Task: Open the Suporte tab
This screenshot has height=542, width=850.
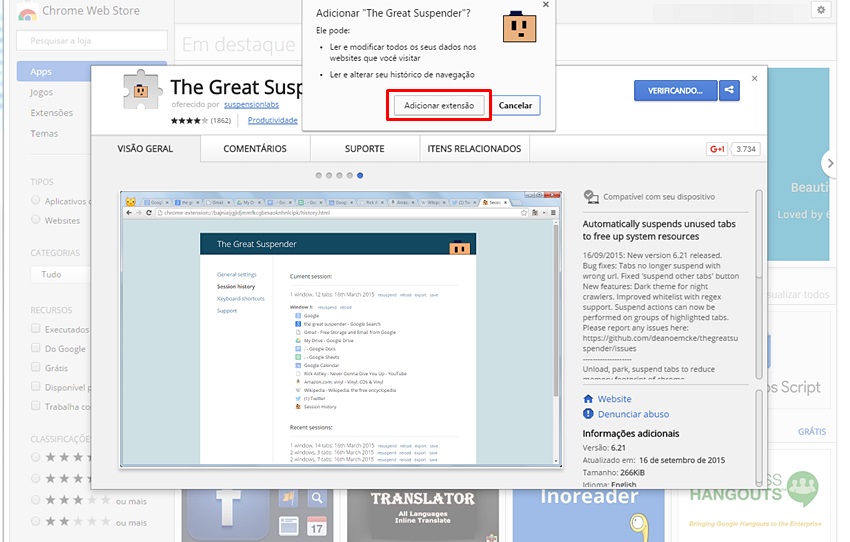Action: click(x=364, y=149)
